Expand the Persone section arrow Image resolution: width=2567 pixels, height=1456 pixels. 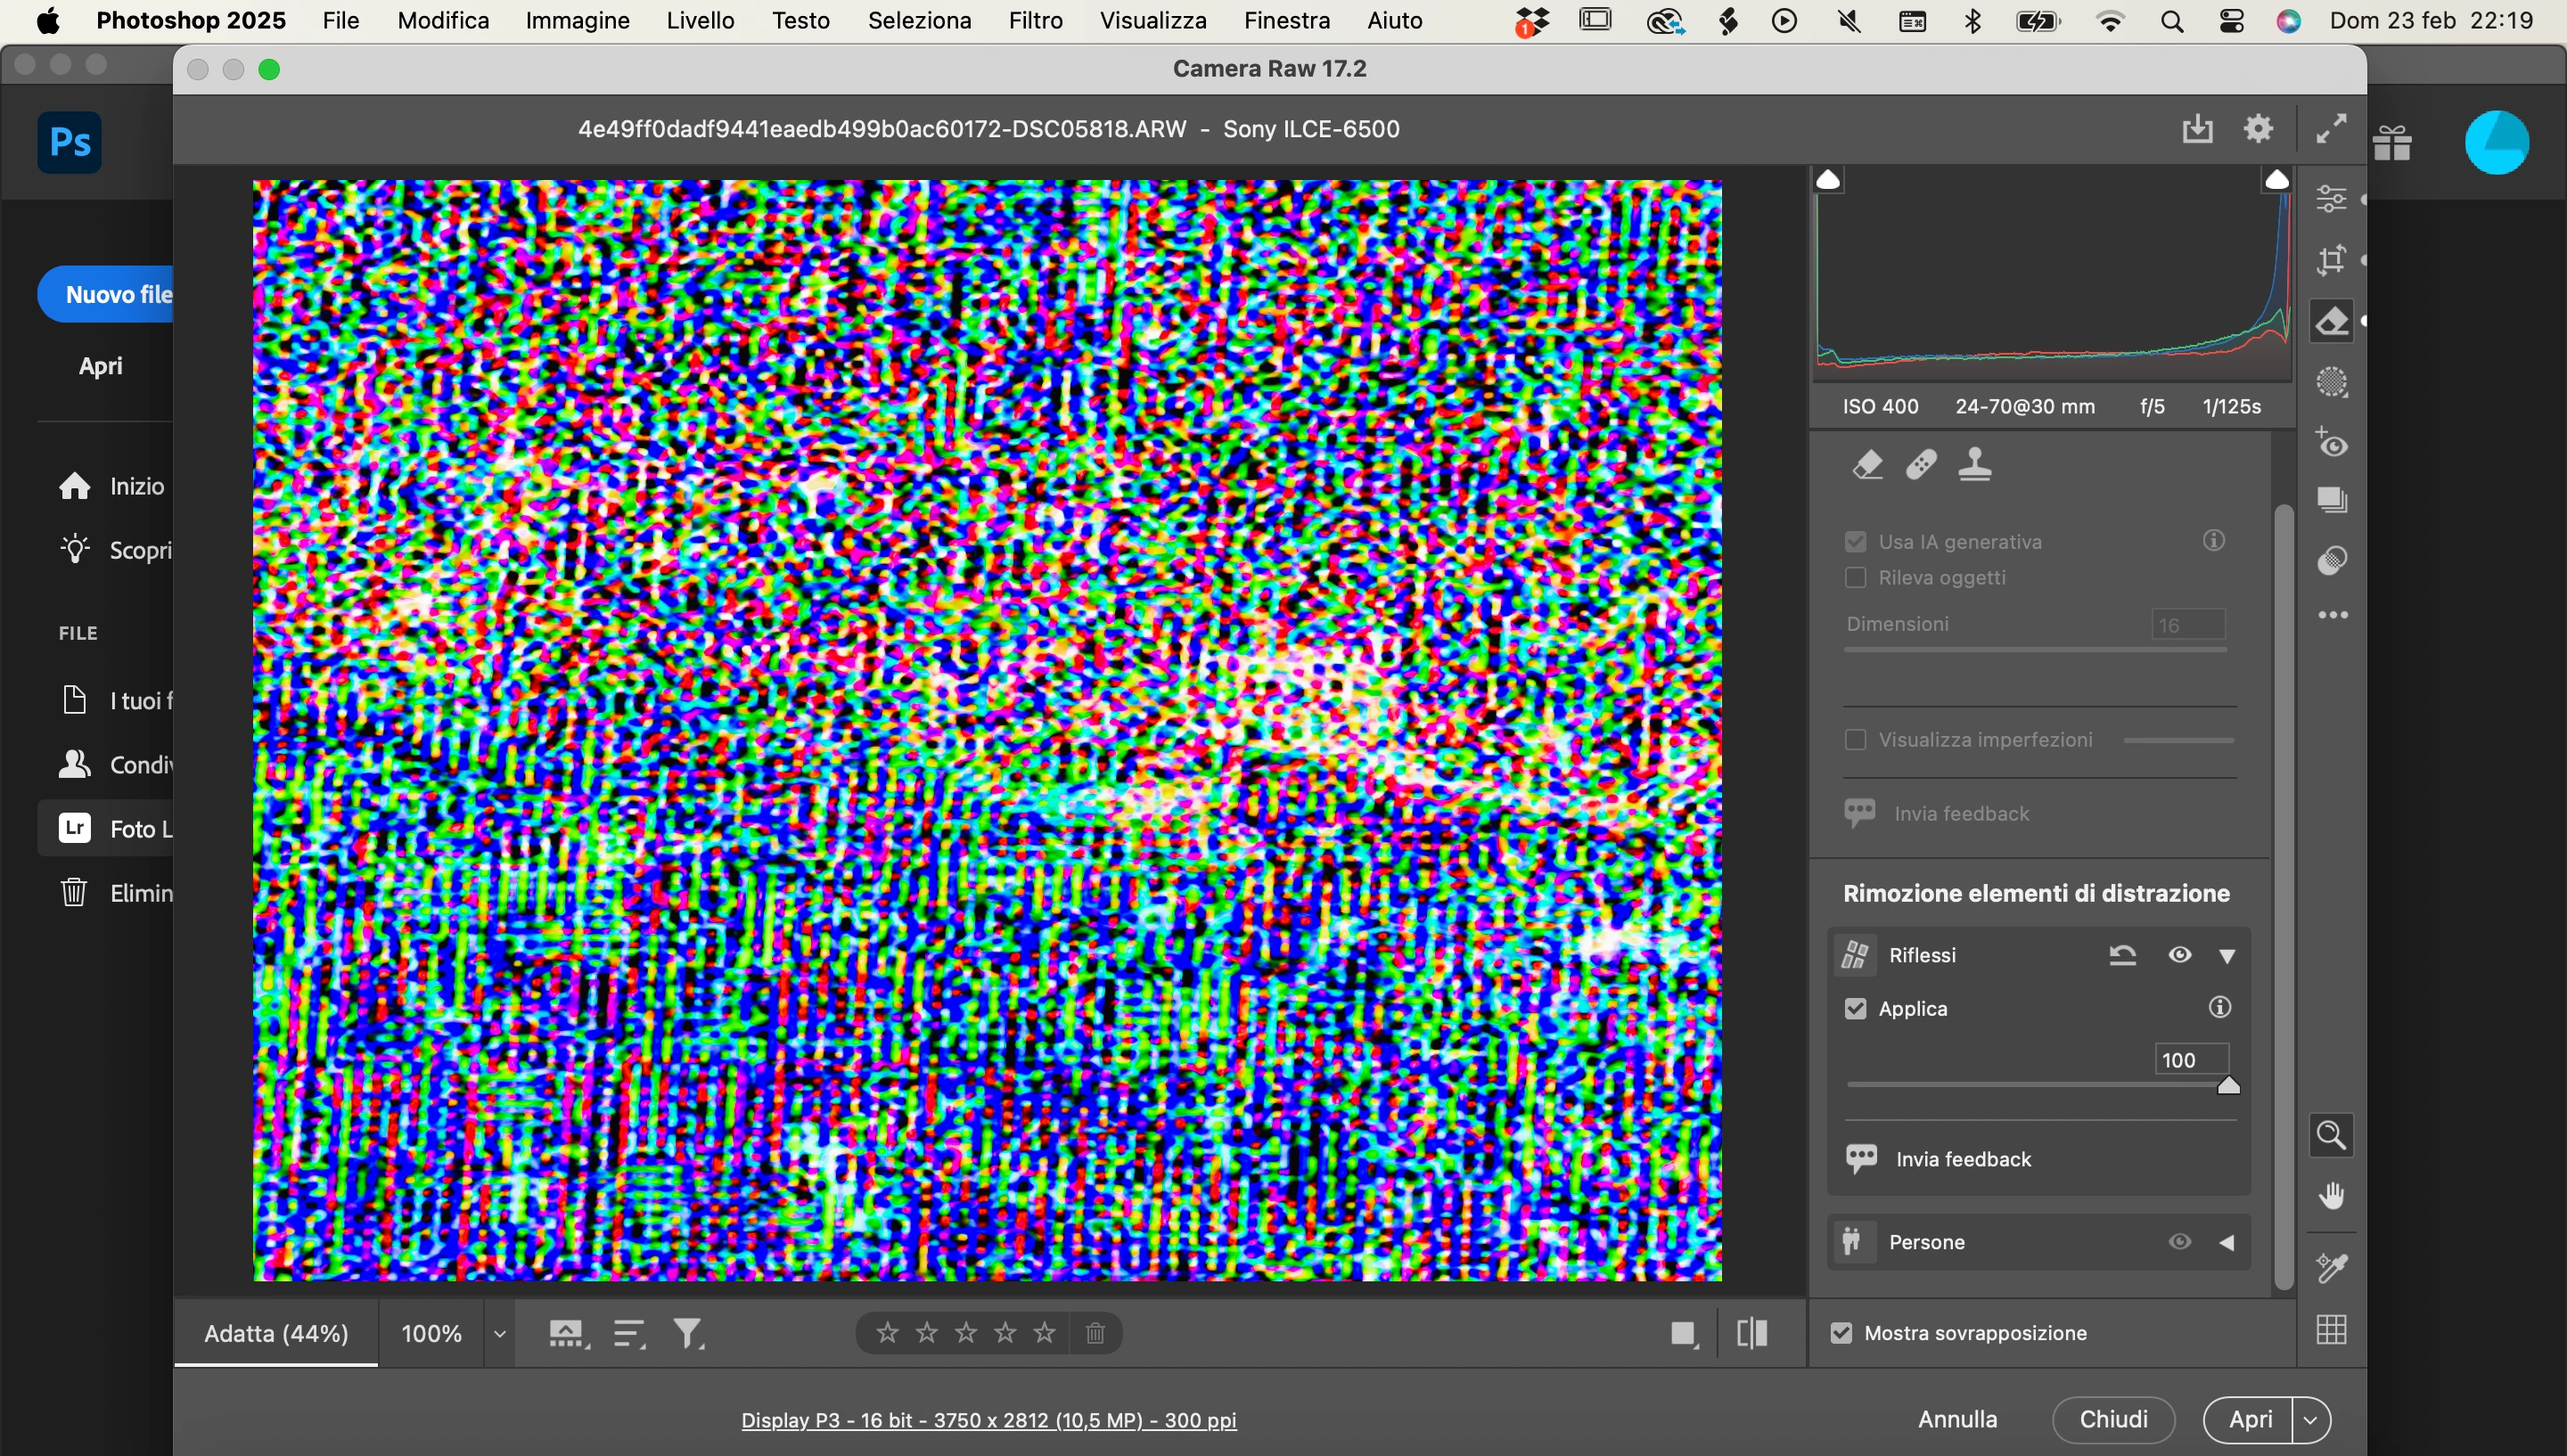2227,1243
